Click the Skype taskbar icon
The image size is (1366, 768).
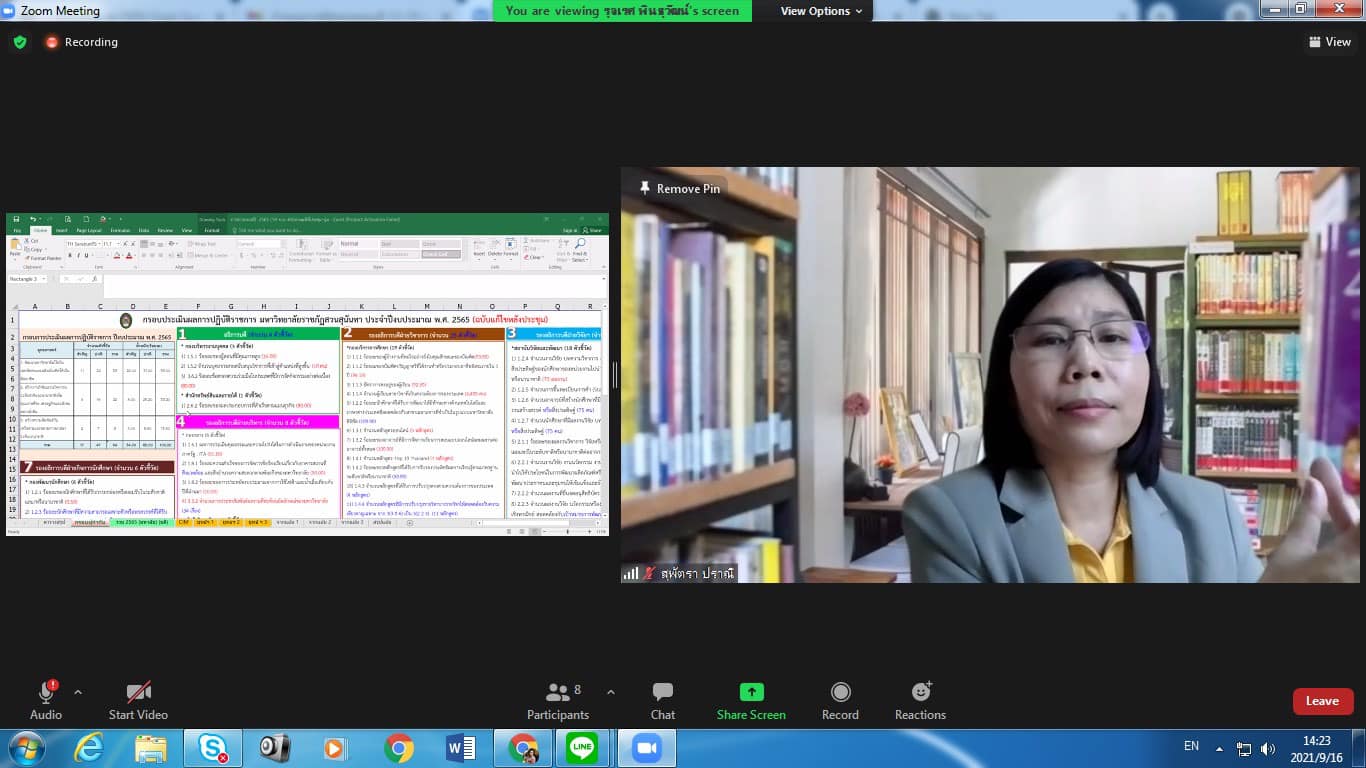212,748
